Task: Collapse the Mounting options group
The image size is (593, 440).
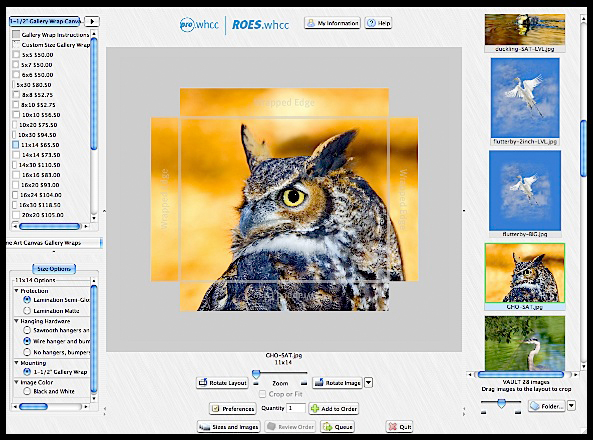Action: [x=16, y=362]
